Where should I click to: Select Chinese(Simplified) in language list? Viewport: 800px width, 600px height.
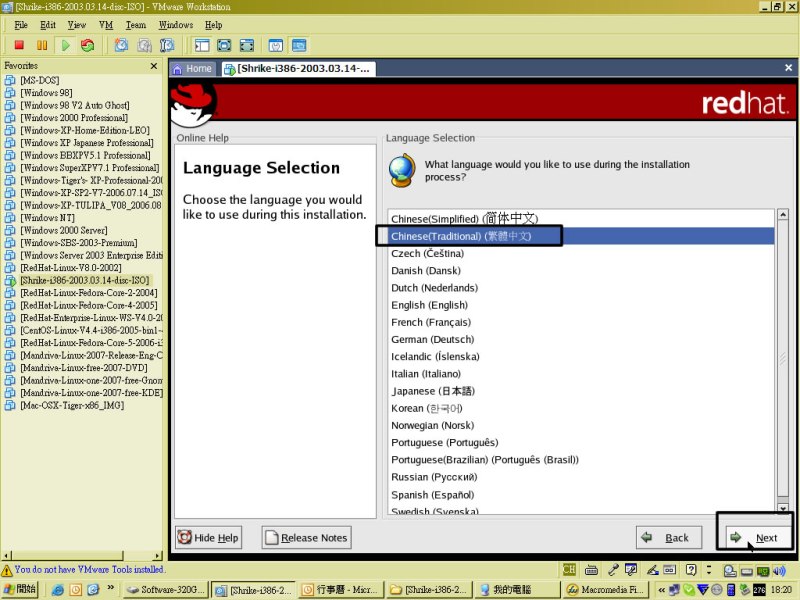click(x=581, y=219)
